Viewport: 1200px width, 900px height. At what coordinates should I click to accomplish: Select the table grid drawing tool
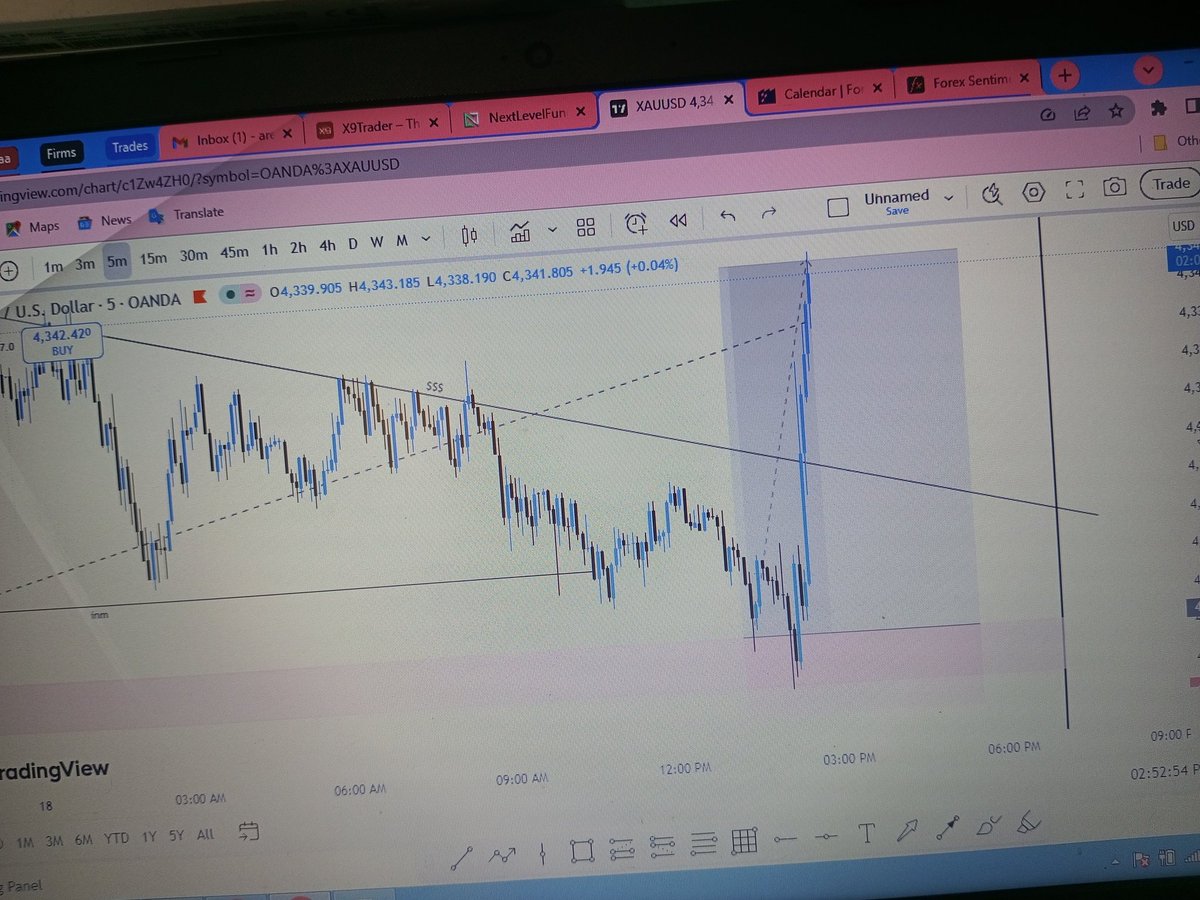[x=743, y=841]
